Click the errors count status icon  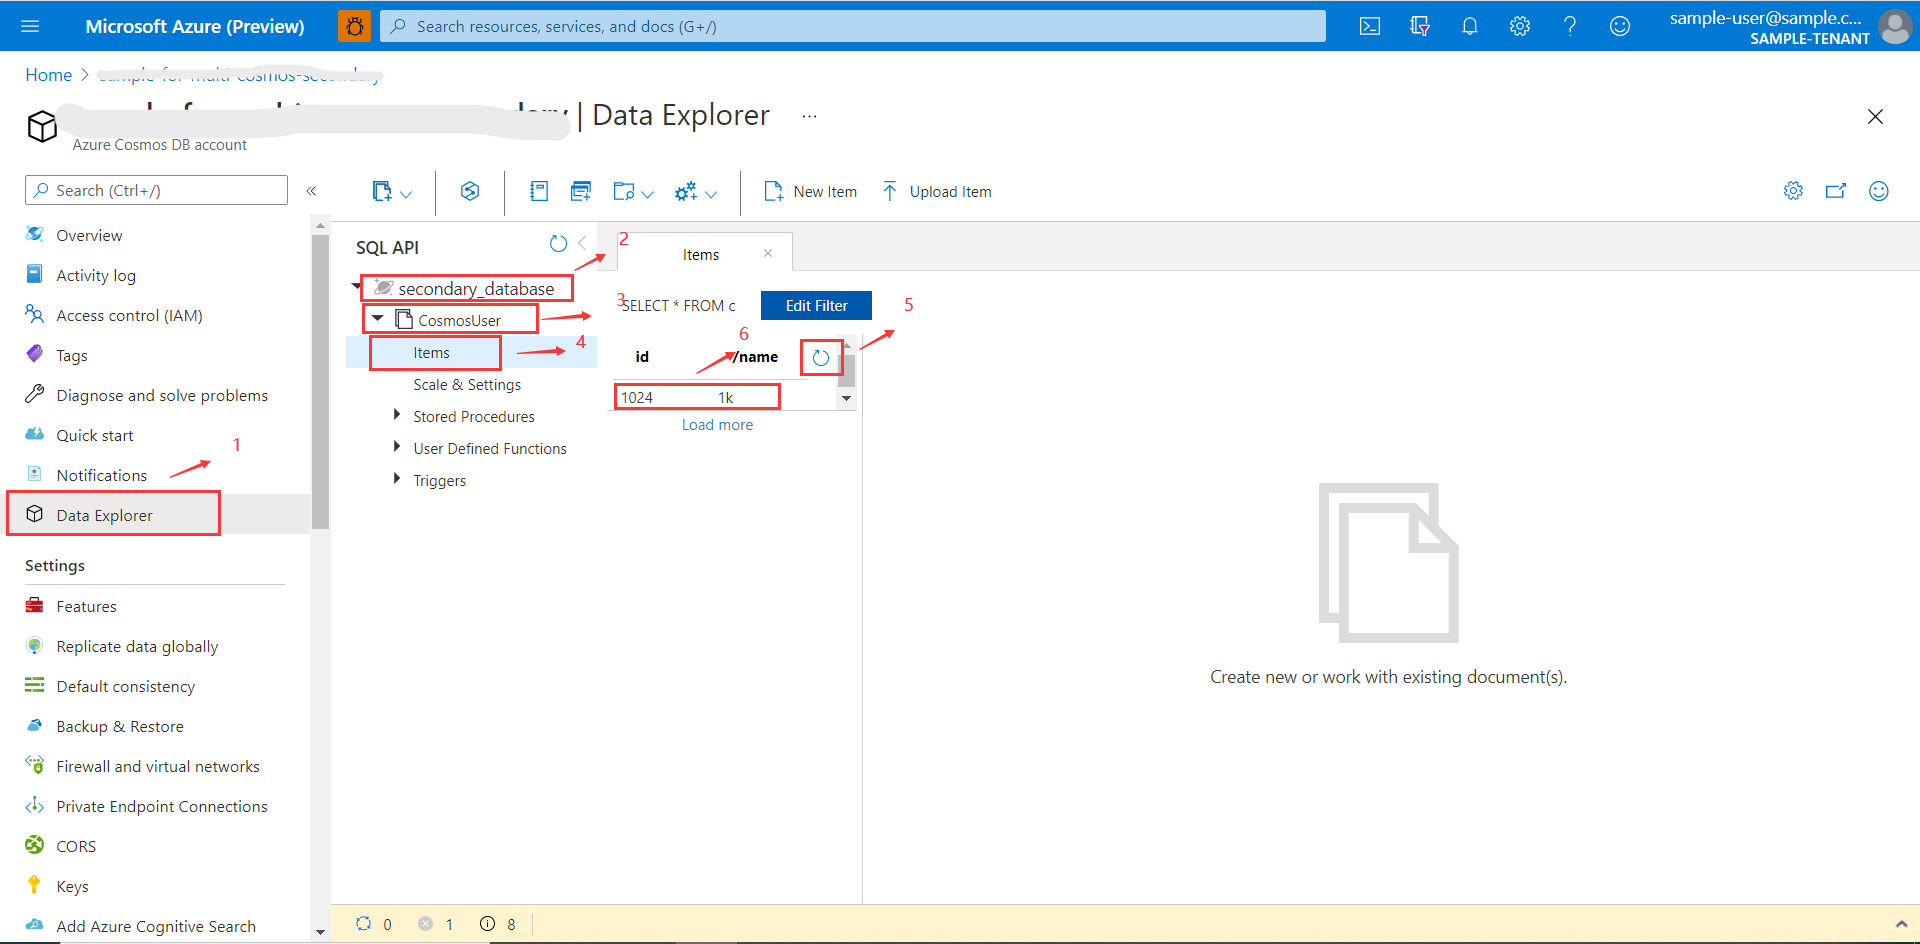click(x=426, y=924)
